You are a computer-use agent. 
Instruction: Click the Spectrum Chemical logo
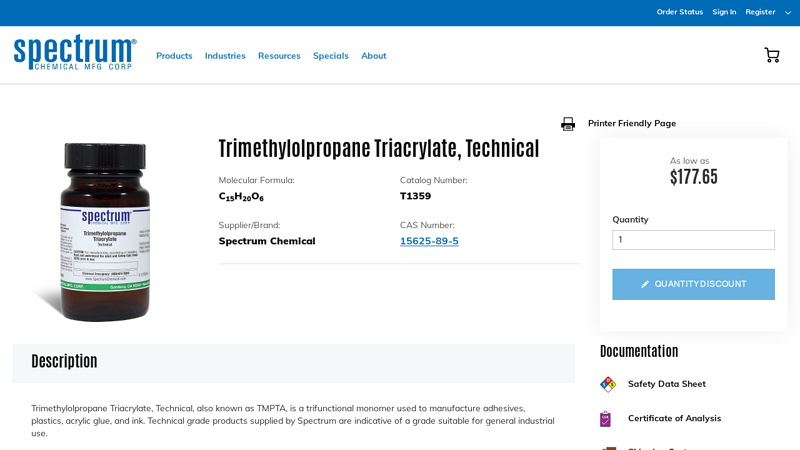coord(75,52)
